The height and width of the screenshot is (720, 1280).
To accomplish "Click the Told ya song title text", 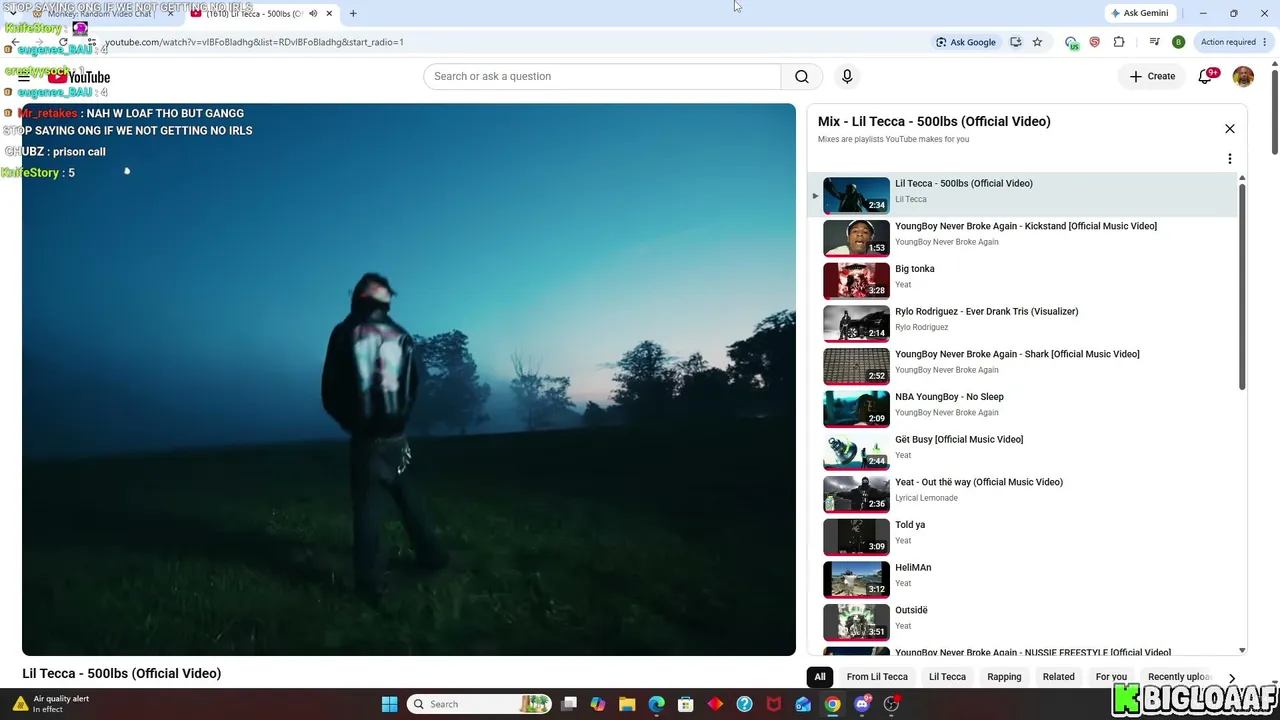I will [x=910, y=525].
